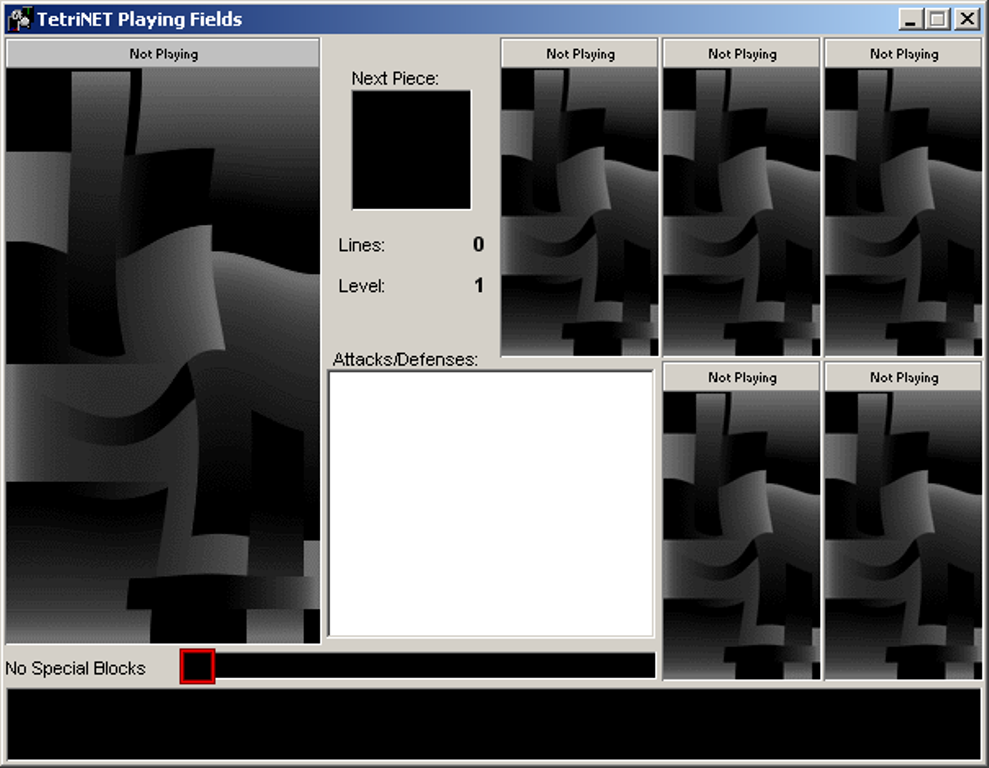Minimize the TetriNET Playing Fields window
Viewport: 989px width, 768px height.
[911, 19]
